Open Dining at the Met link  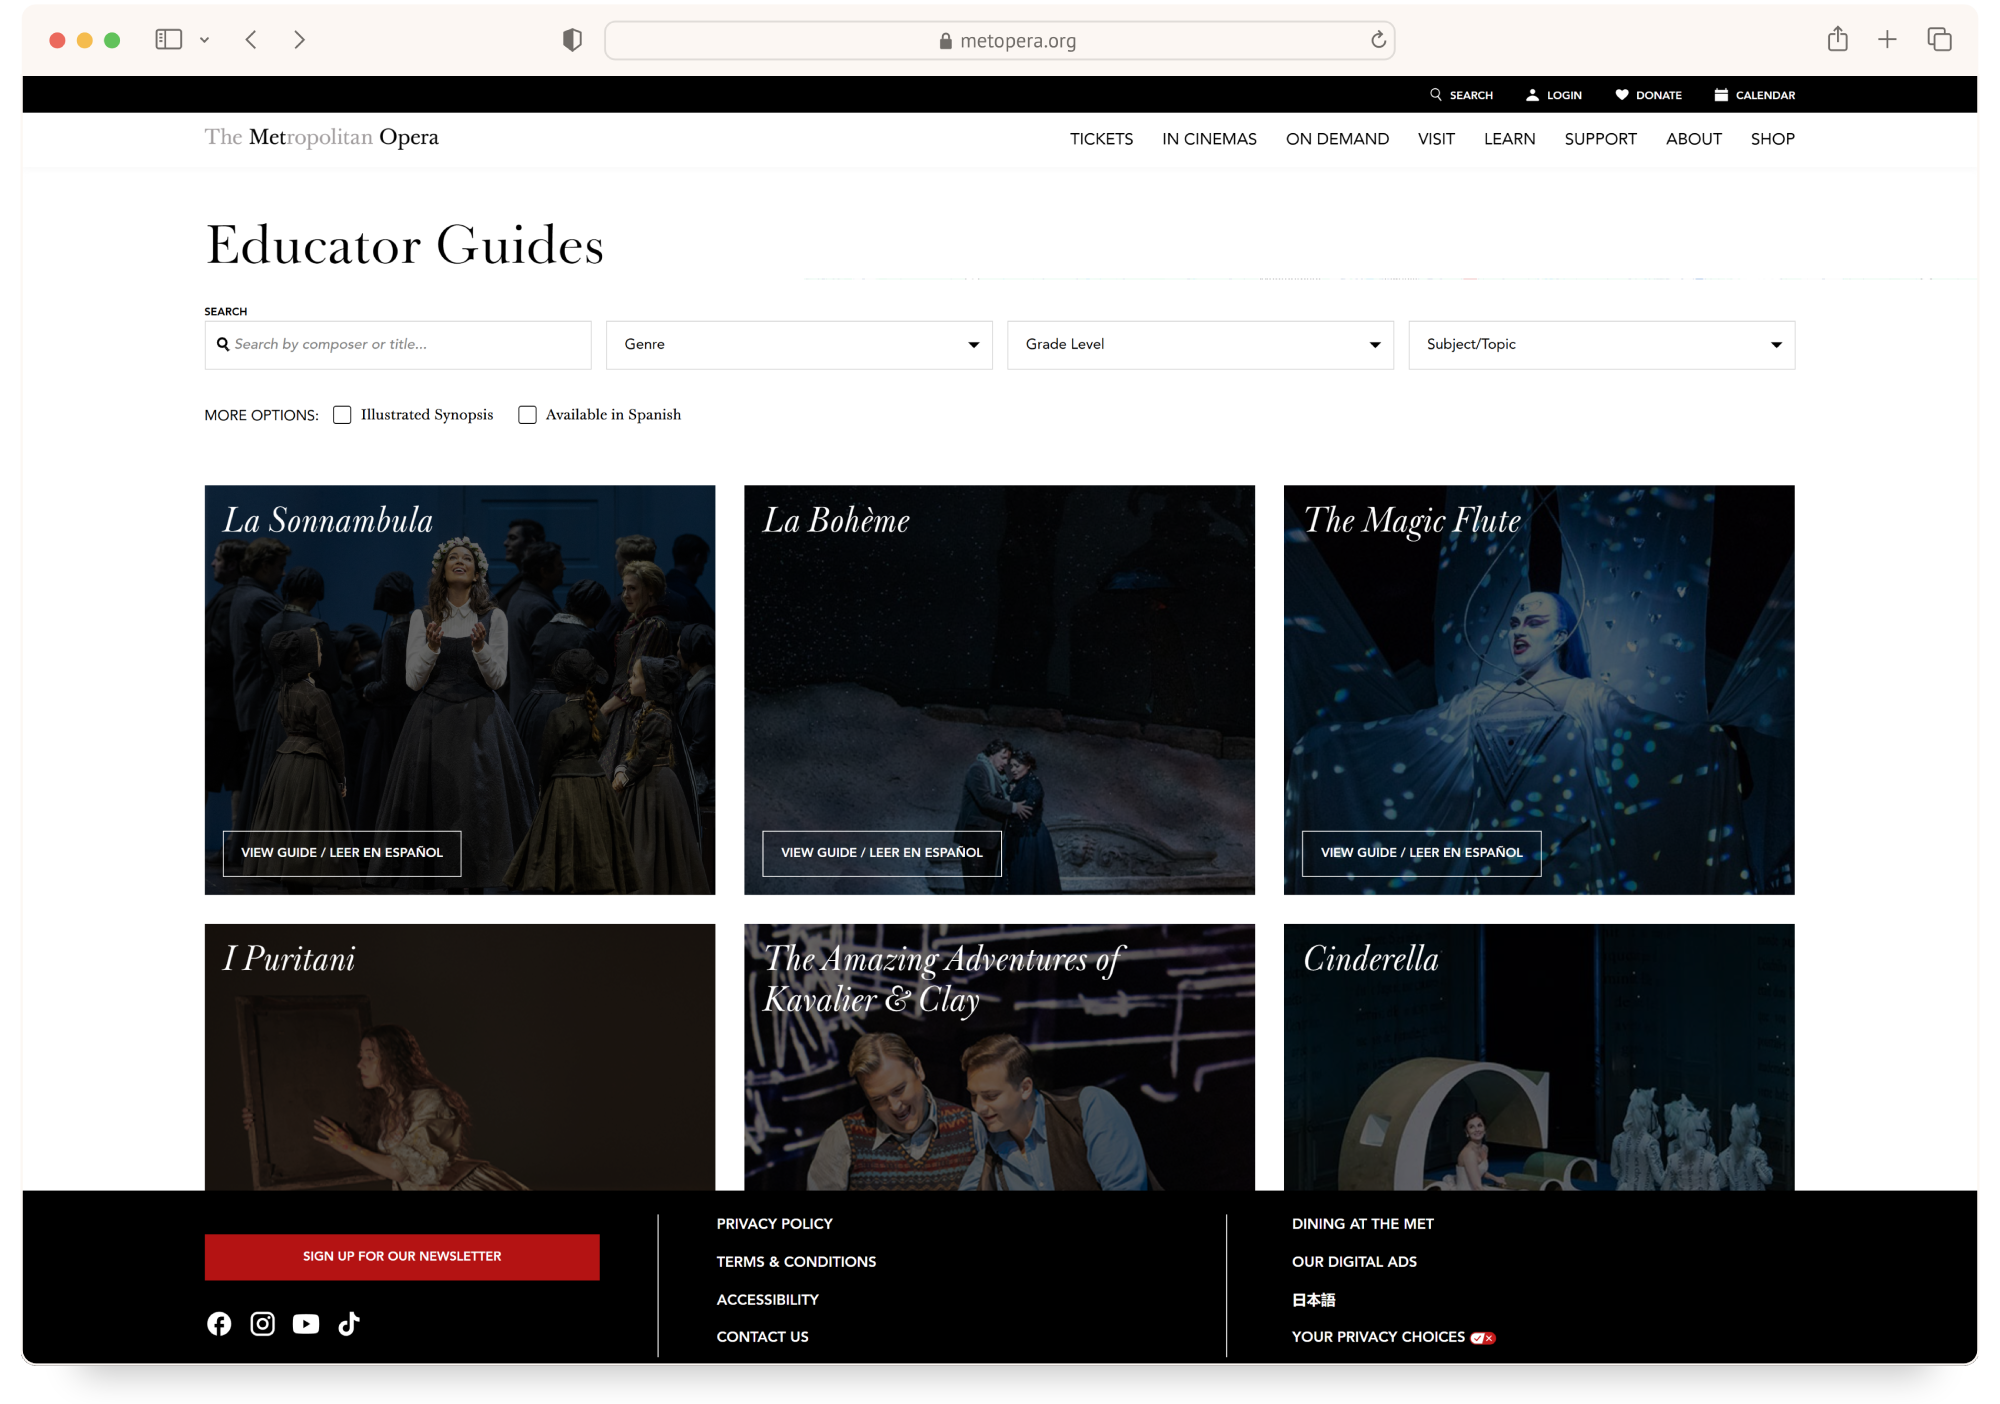(1362, 1224)
